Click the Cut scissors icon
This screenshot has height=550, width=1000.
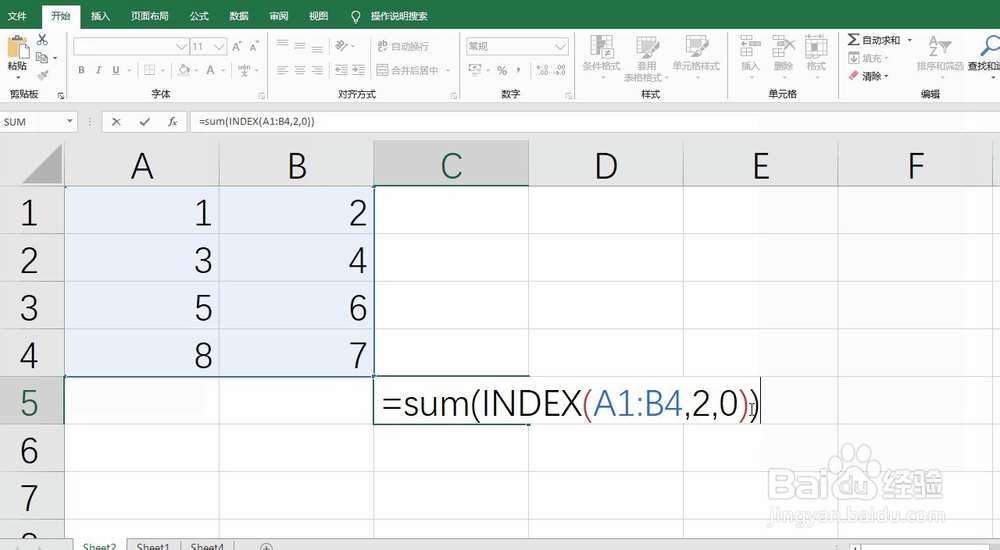[x=42, y=40]
